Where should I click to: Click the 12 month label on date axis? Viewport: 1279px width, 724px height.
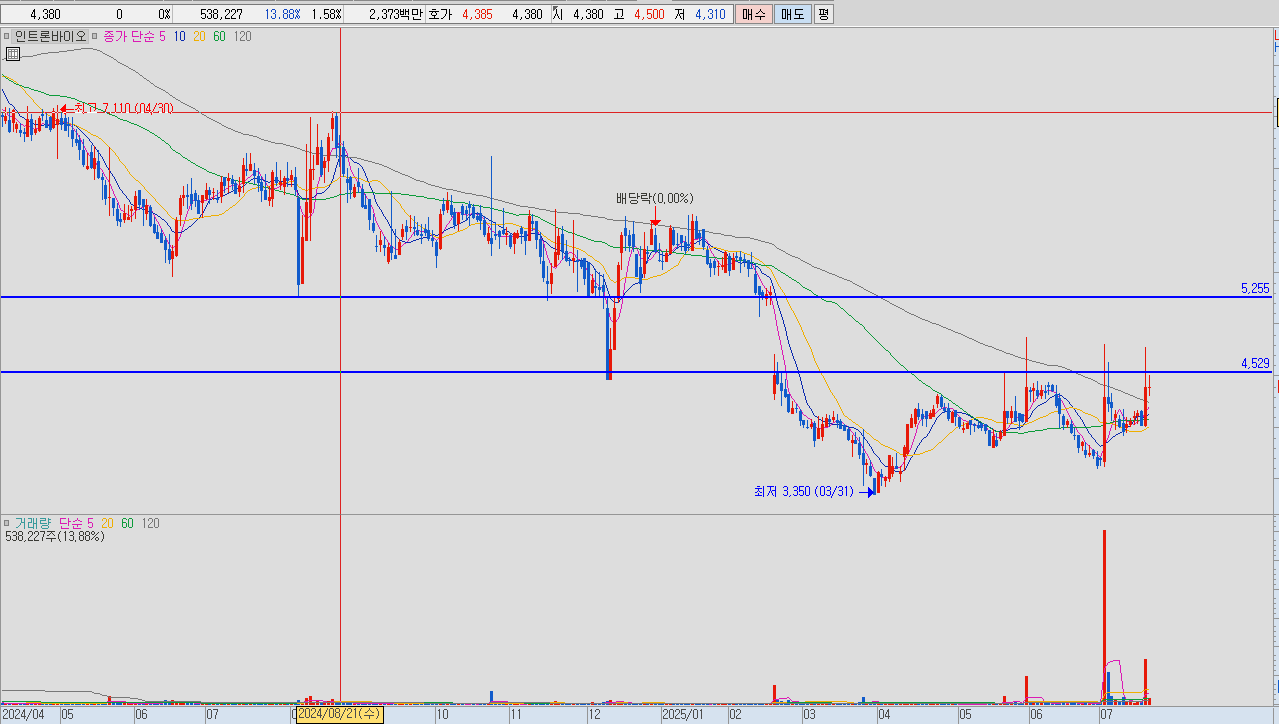(594, 715)
